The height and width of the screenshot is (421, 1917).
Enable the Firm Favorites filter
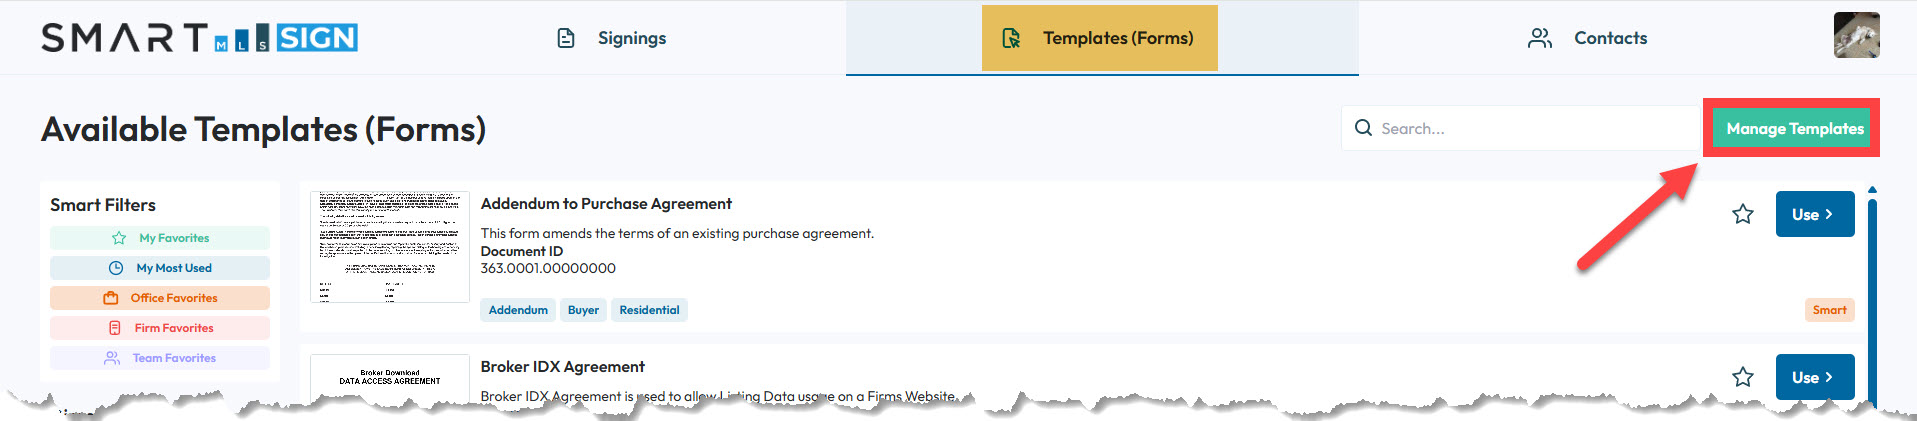click(160, 328)
